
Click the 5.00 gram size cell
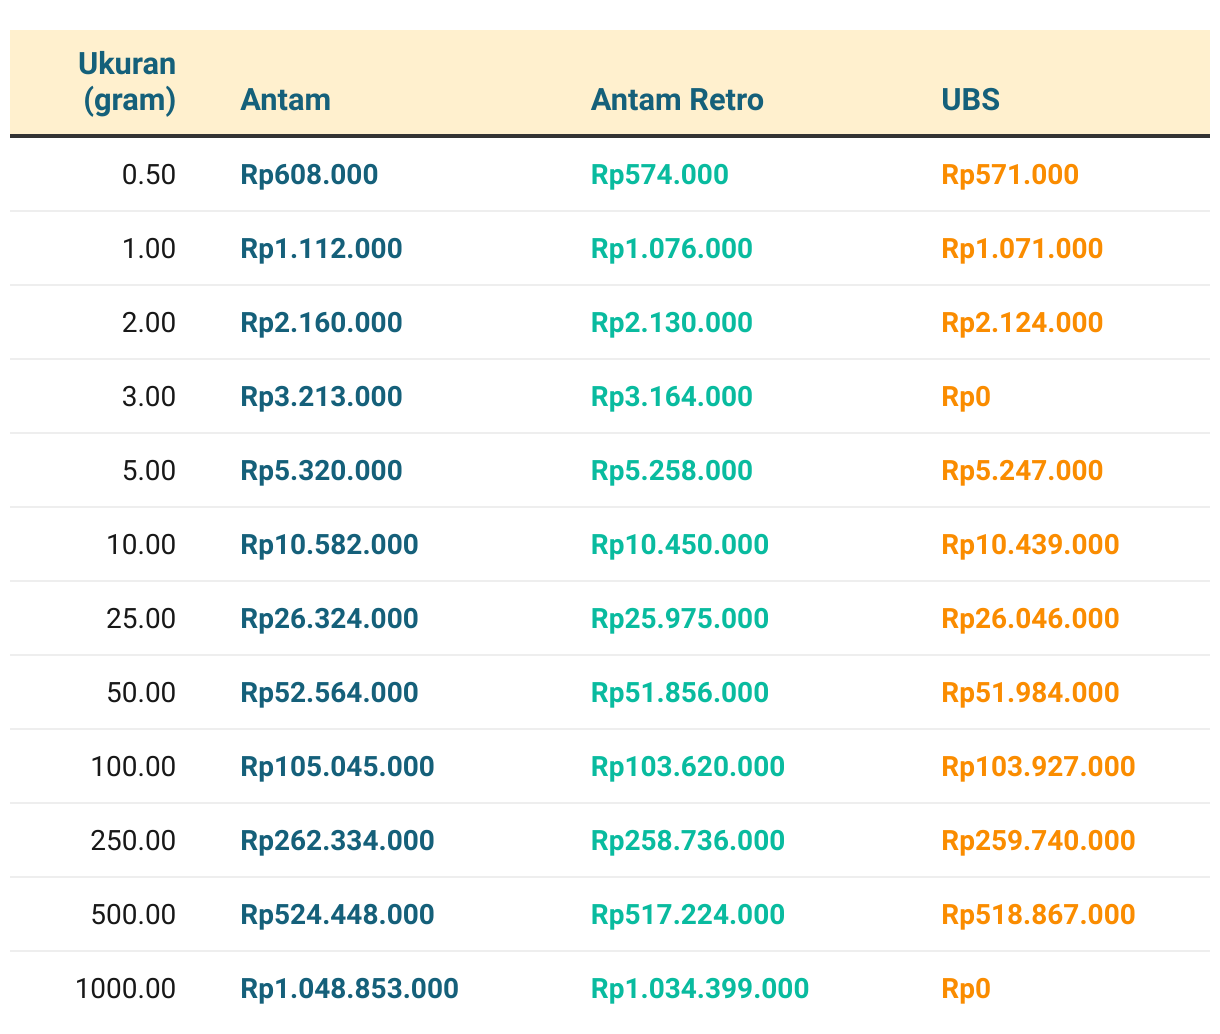pyautogui.click(x=149, y=471)
